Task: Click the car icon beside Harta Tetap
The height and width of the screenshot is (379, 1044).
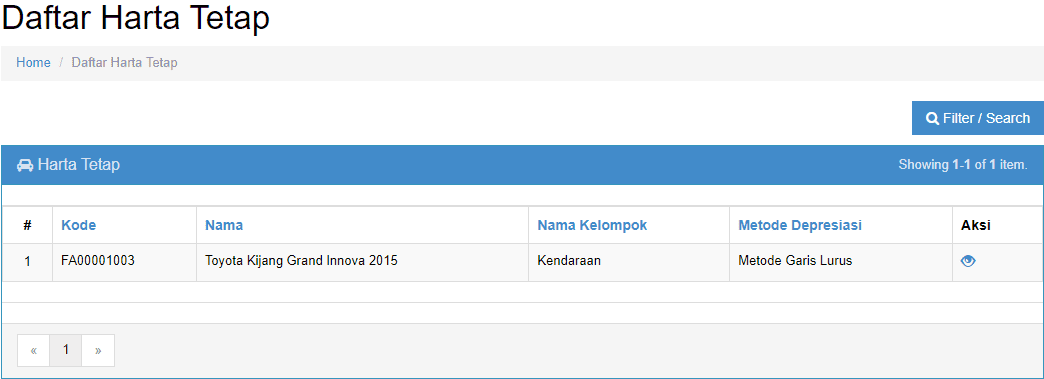Action: click(x=25, y=165)
